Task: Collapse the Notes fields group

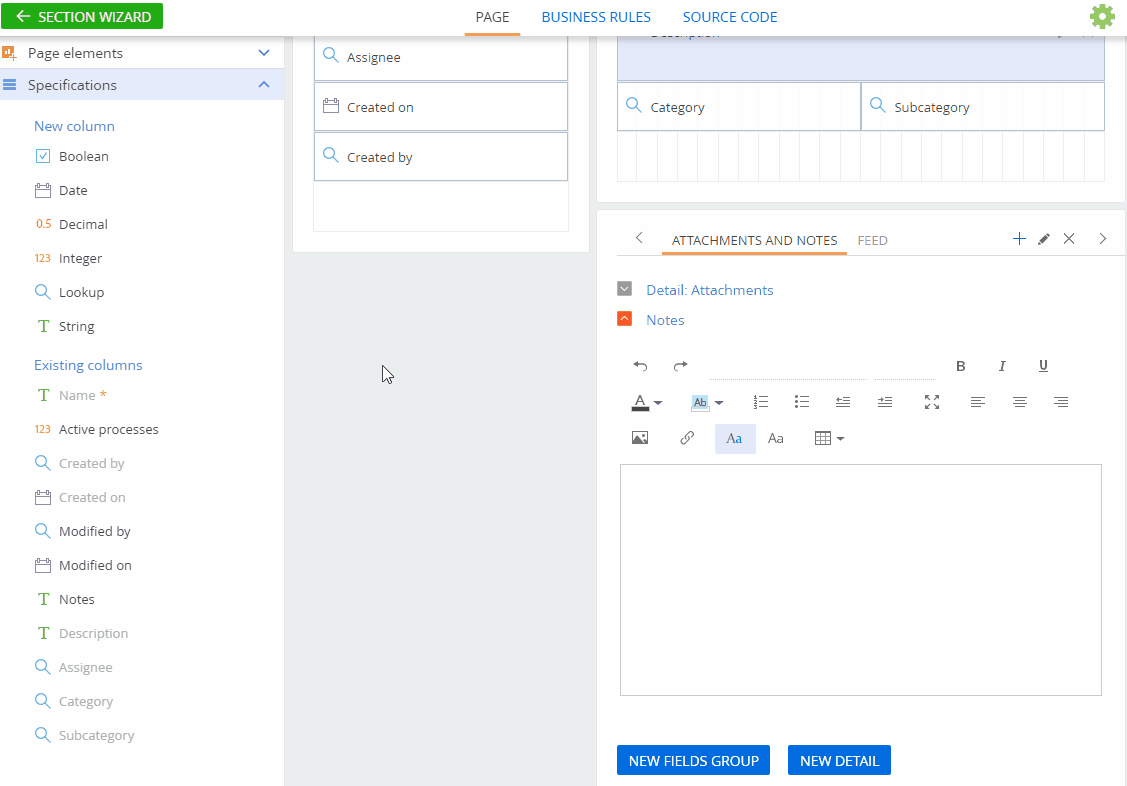Action: point(625,318)
